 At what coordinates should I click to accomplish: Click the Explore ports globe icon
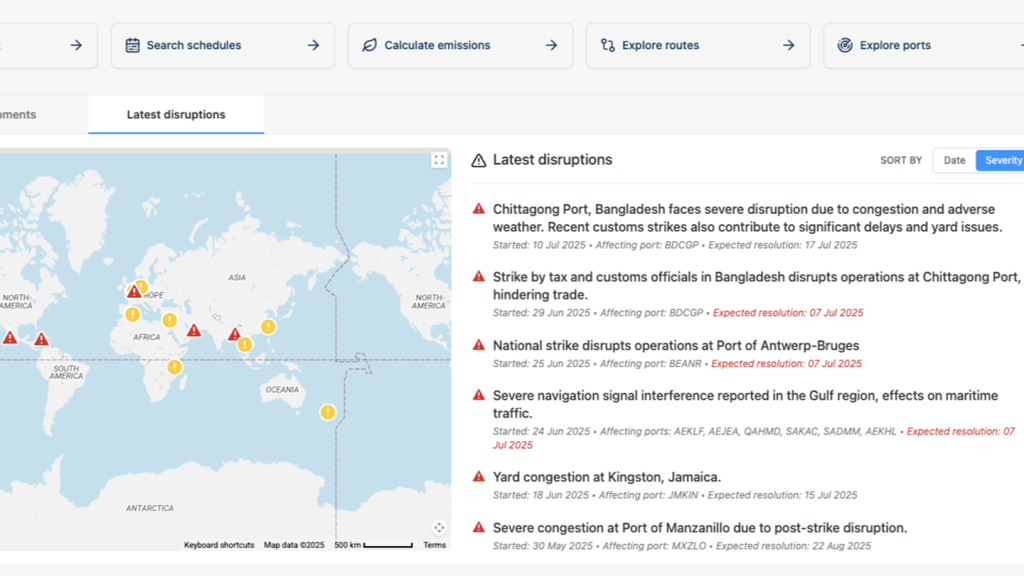coord(845,45)
